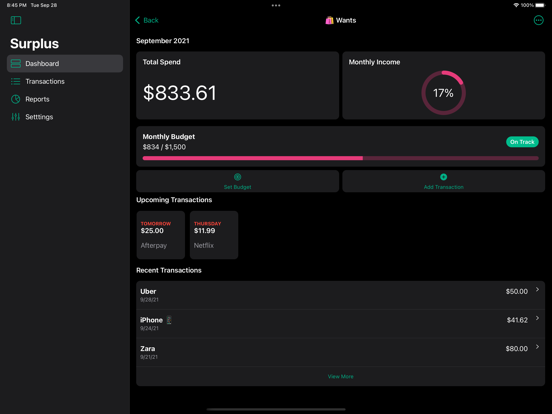The width and height of the screenshot is (552, 414).
Task: Expand the Uber row chevron
Action: pos(537,289)
